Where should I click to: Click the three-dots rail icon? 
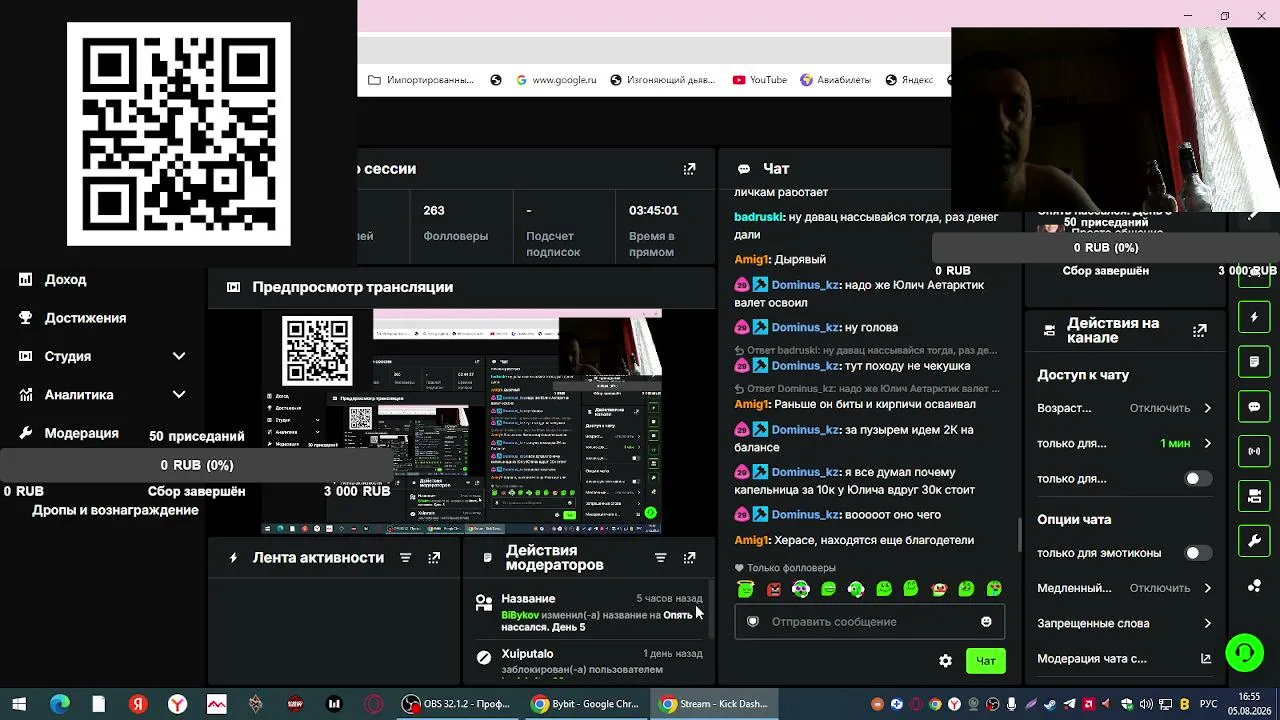pos(1254,586)
